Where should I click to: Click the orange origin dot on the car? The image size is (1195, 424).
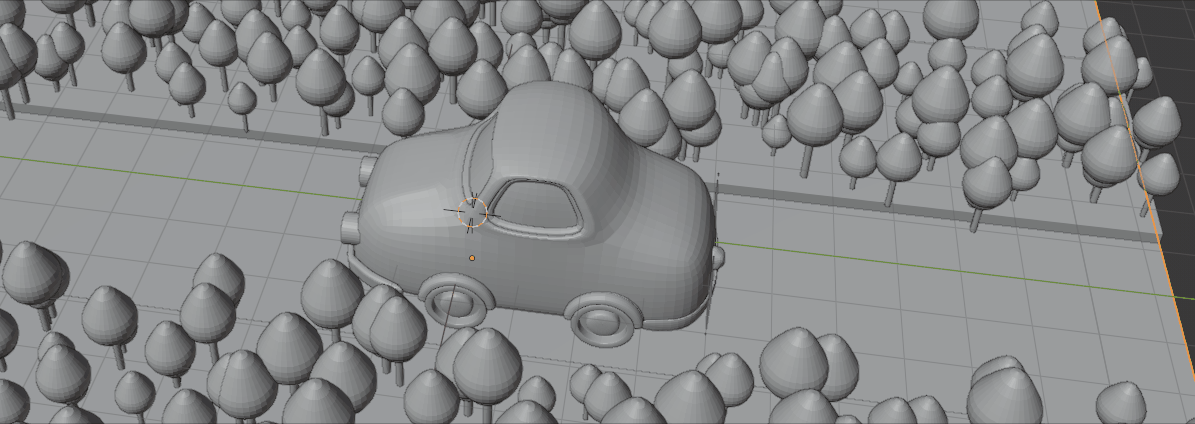pos(472,259)
